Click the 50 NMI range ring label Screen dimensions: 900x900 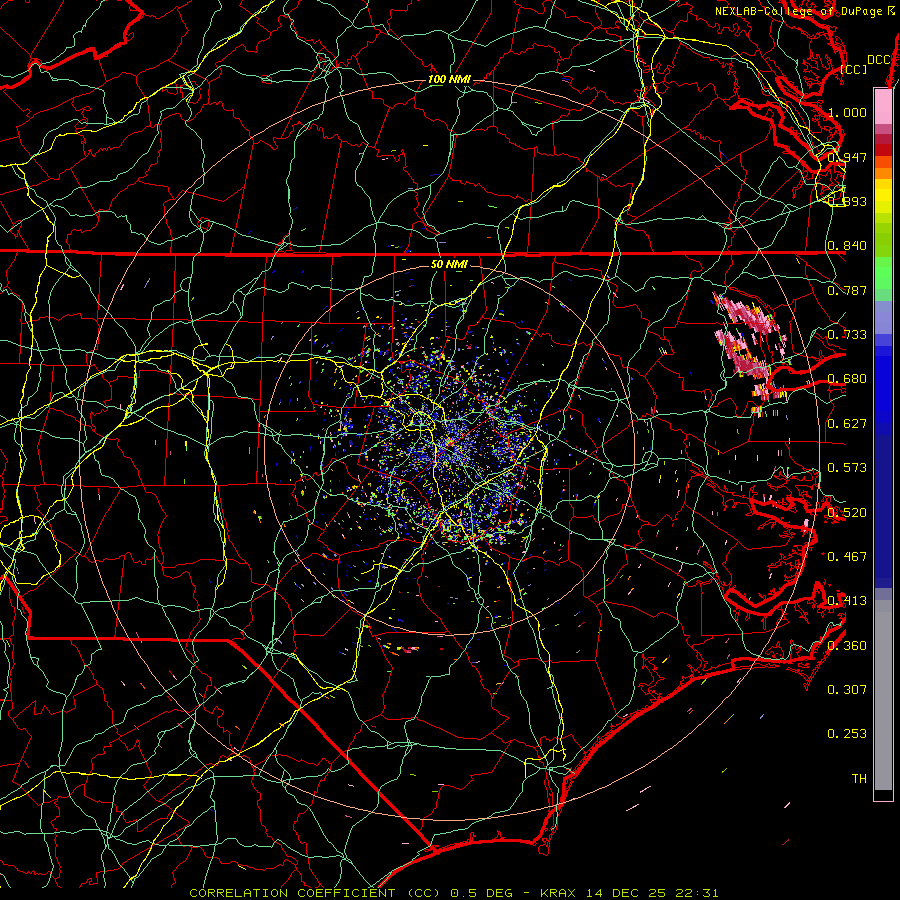tap(449, 264)
